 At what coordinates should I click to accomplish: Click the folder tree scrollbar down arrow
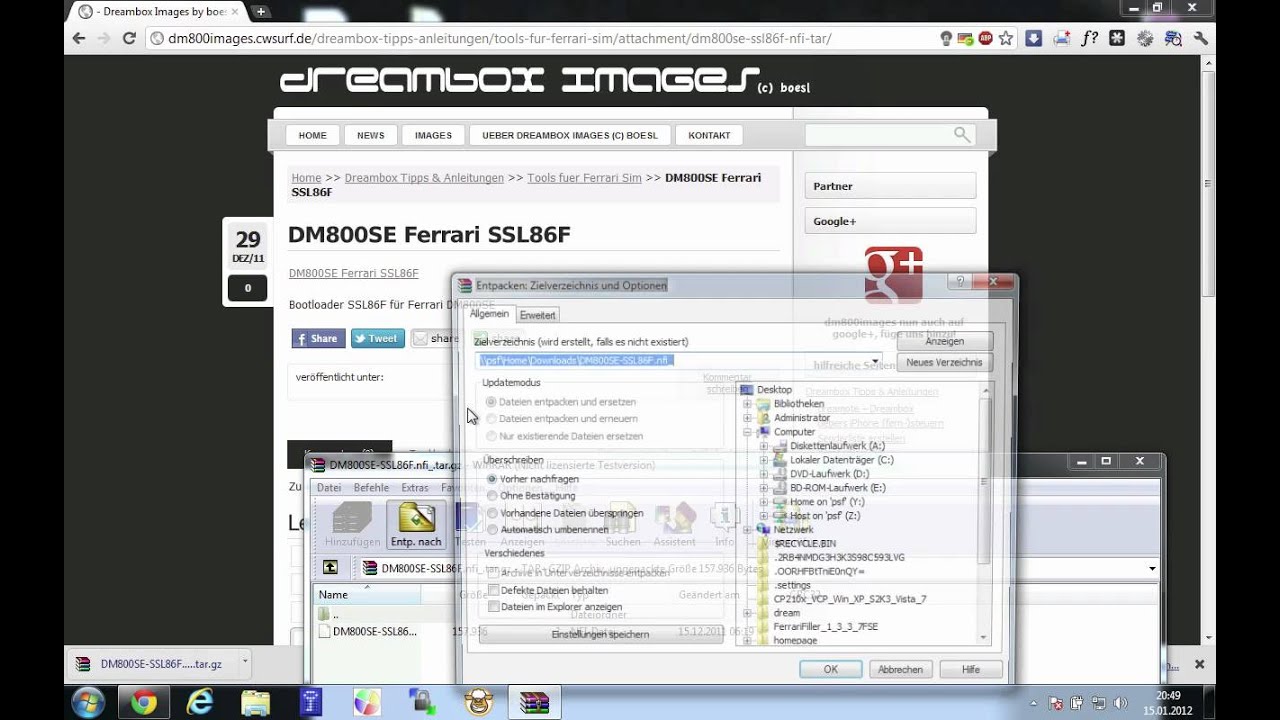[x=984, y=637]
